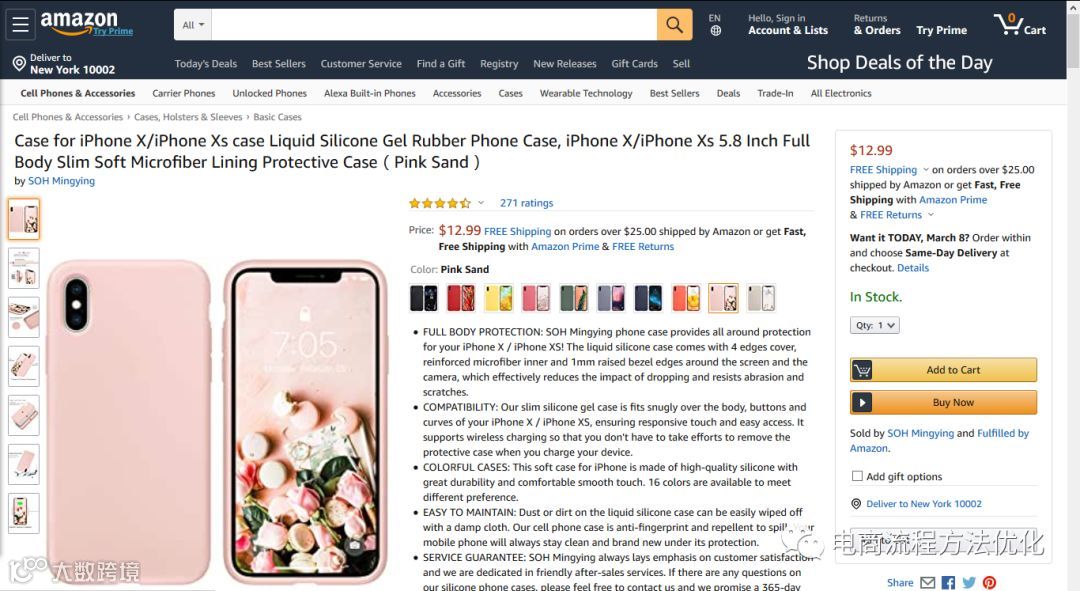The height and width of the screenshot is (591, 1080).
Task: Open the All search category dropdown
Action: point(193,25)
